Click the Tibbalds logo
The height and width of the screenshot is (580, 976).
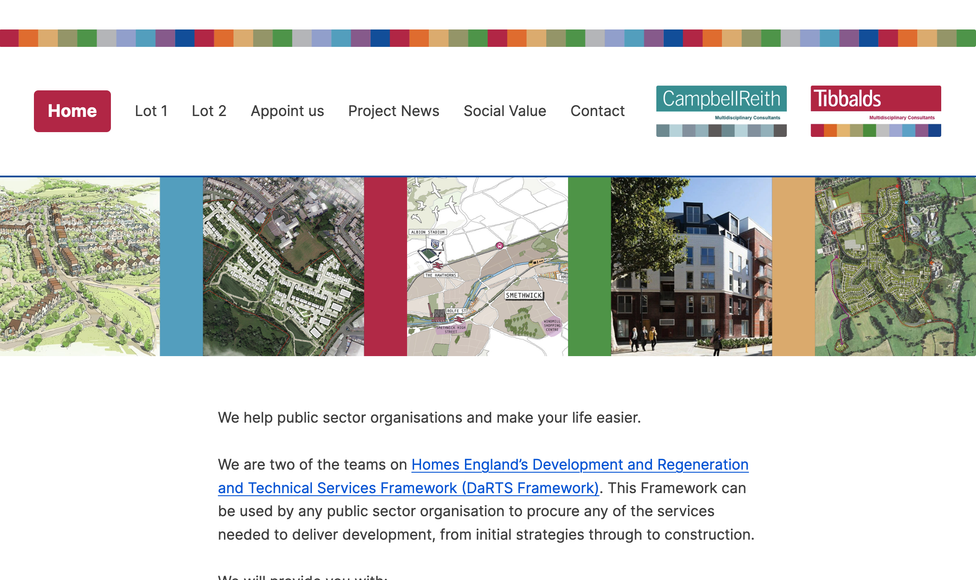click(x=875, y=103)
